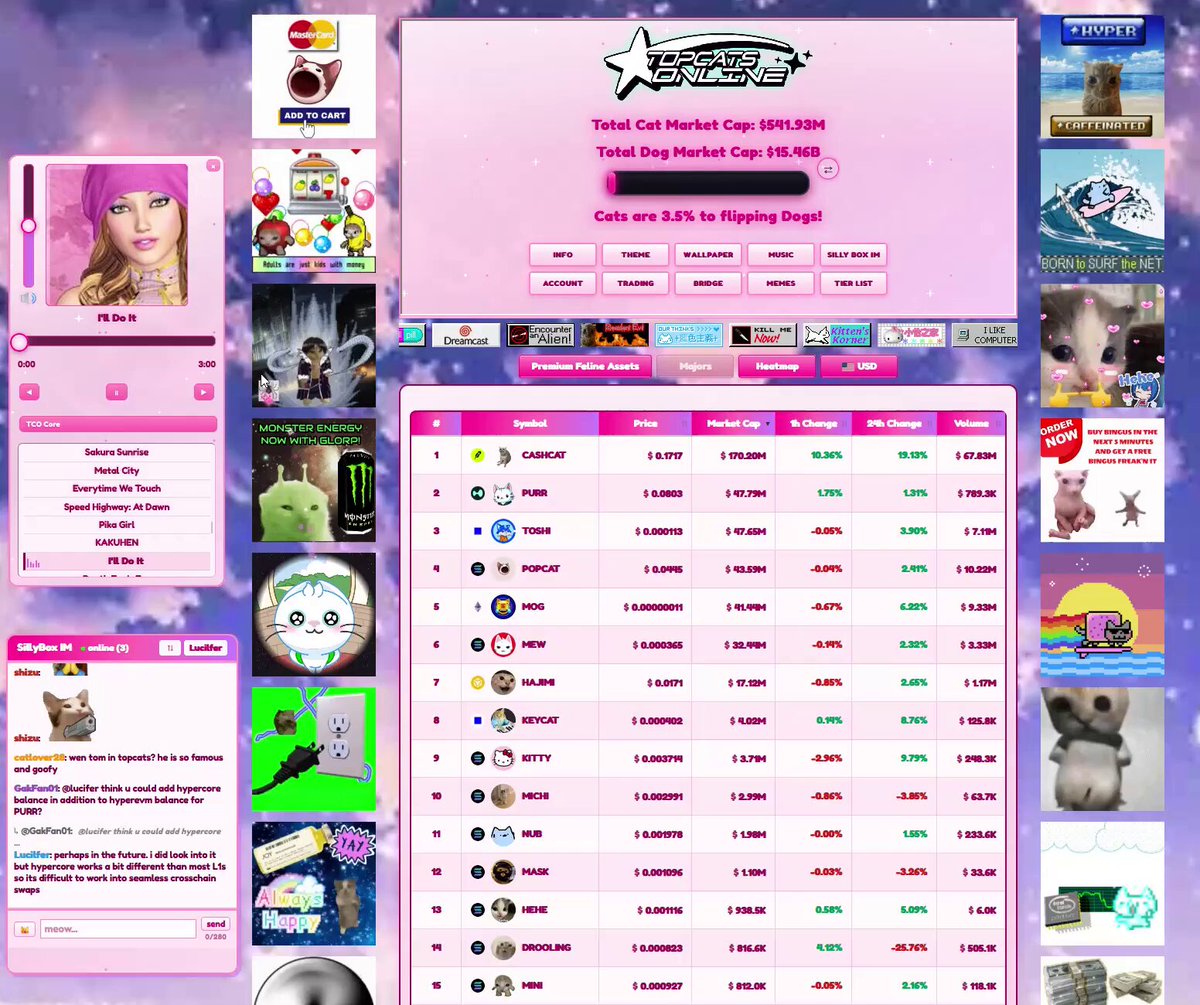Open the TCO Core playlist selector
1200x1005 pixels.
118,424
